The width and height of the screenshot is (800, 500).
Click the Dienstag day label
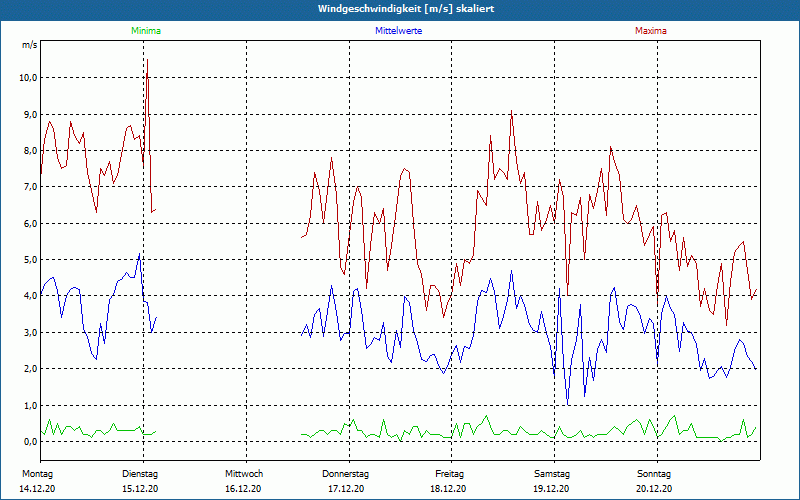click(x=140, y=474)
